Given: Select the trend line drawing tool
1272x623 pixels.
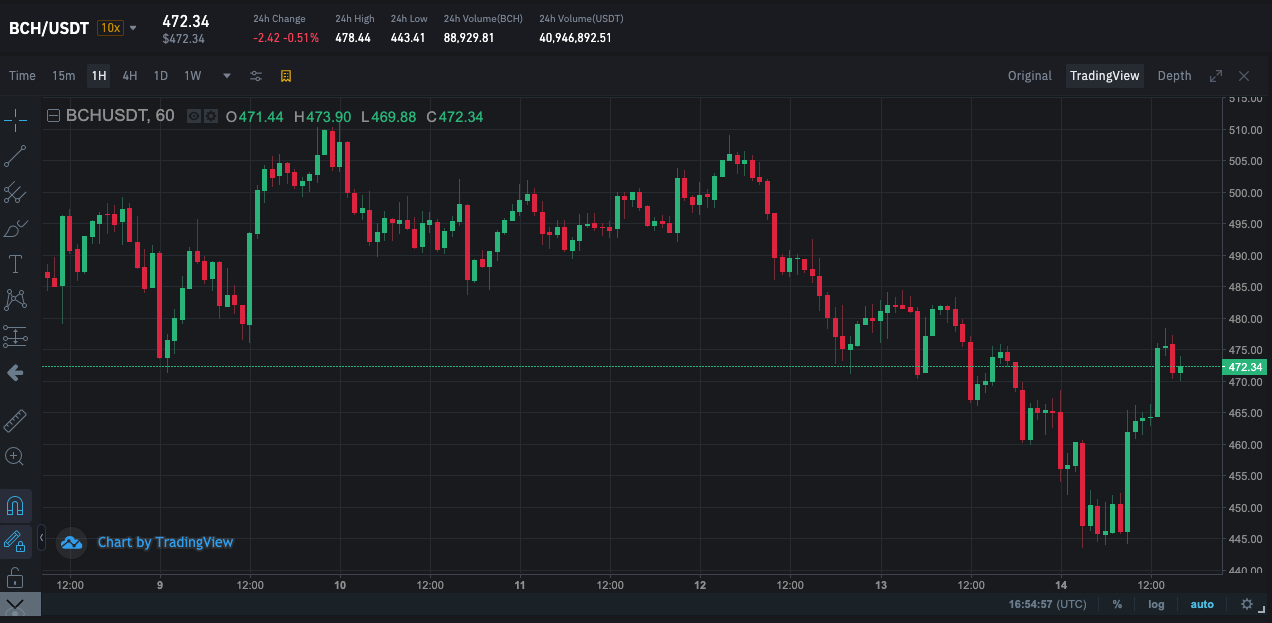Looking at the screenshot, I should (x=15, y=156).
